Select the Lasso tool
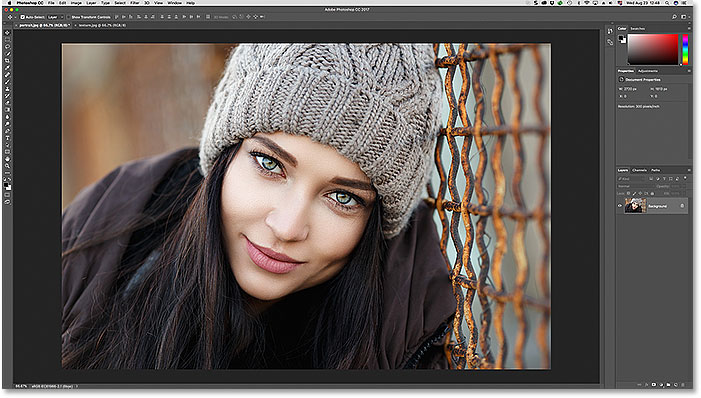Viewport: 701px width, 398px height. pos(8,47)
